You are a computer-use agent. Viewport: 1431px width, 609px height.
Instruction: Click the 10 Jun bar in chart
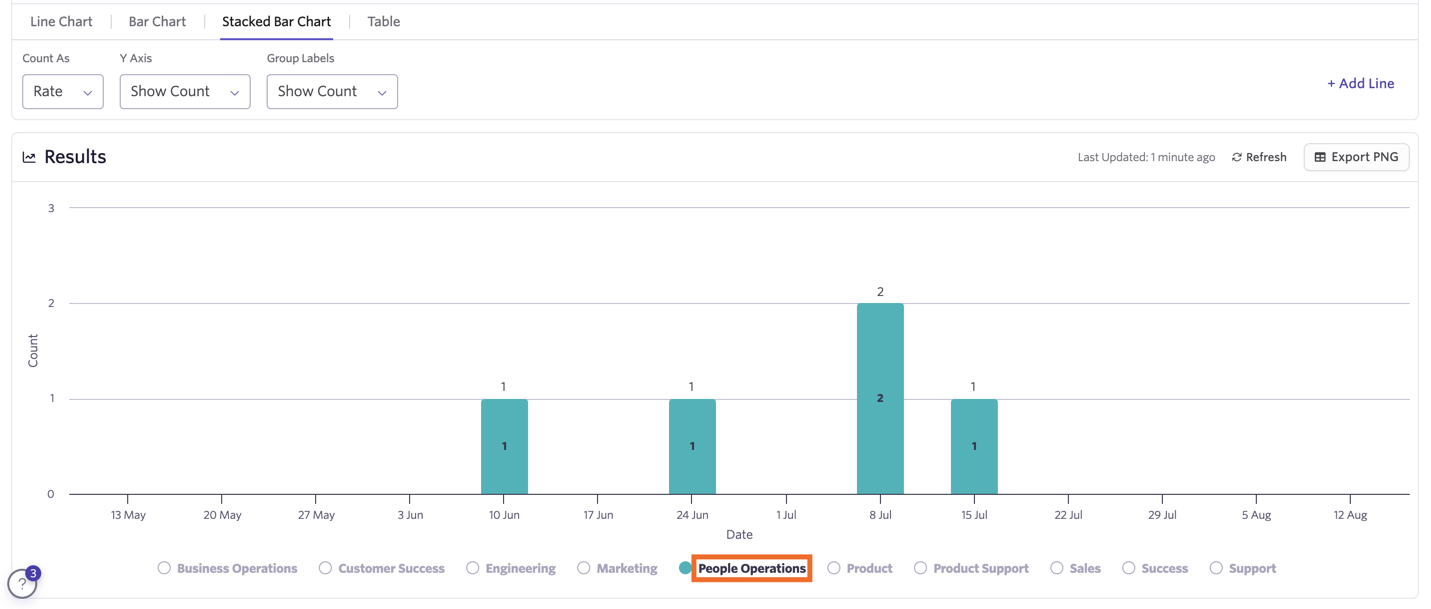(x=504, y=447)
